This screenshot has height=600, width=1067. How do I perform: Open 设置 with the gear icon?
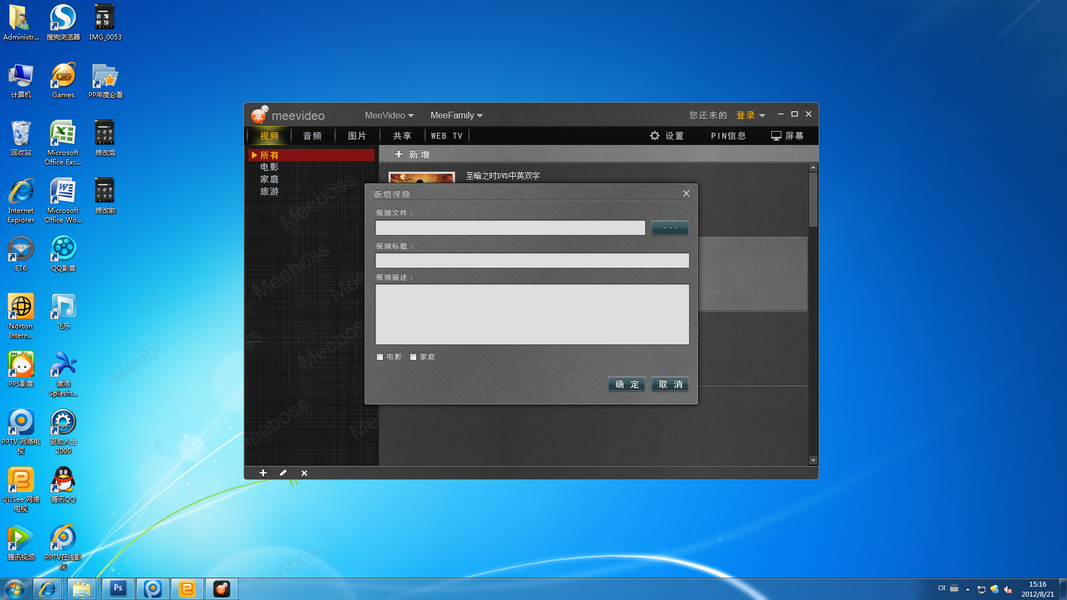coord(666,136)
